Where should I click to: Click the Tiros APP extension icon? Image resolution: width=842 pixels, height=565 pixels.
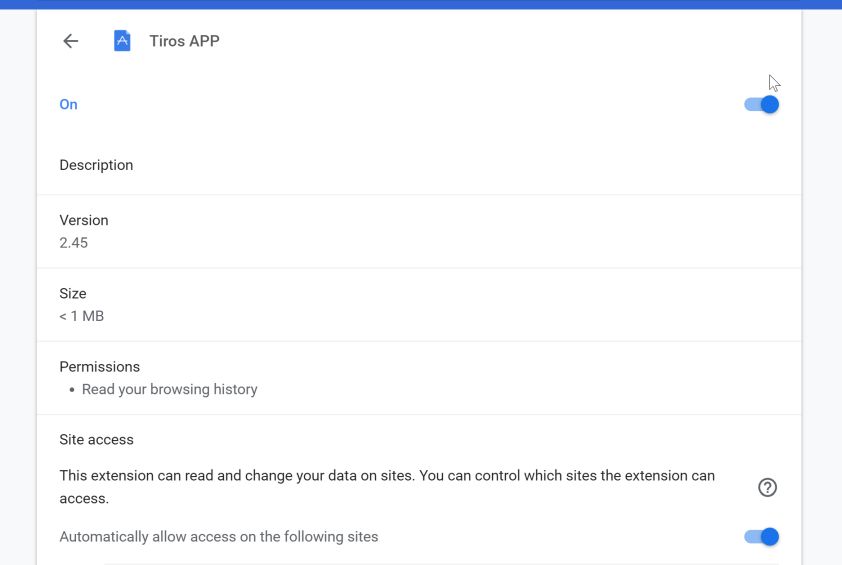[x=122, y=41]
